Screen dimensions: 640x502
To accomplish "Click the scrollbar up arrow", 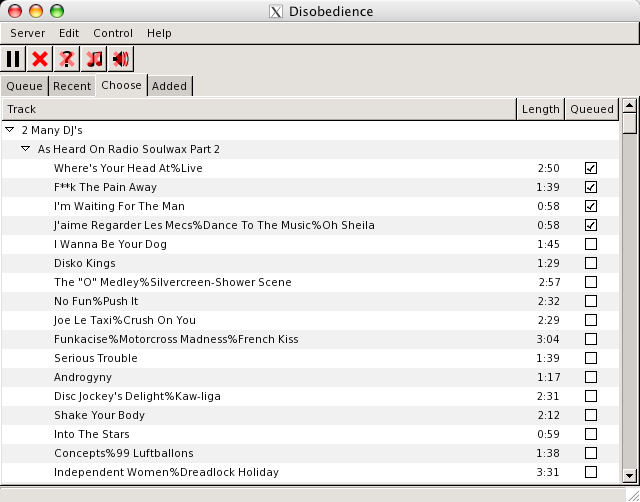I will click(x=629, y=106).
